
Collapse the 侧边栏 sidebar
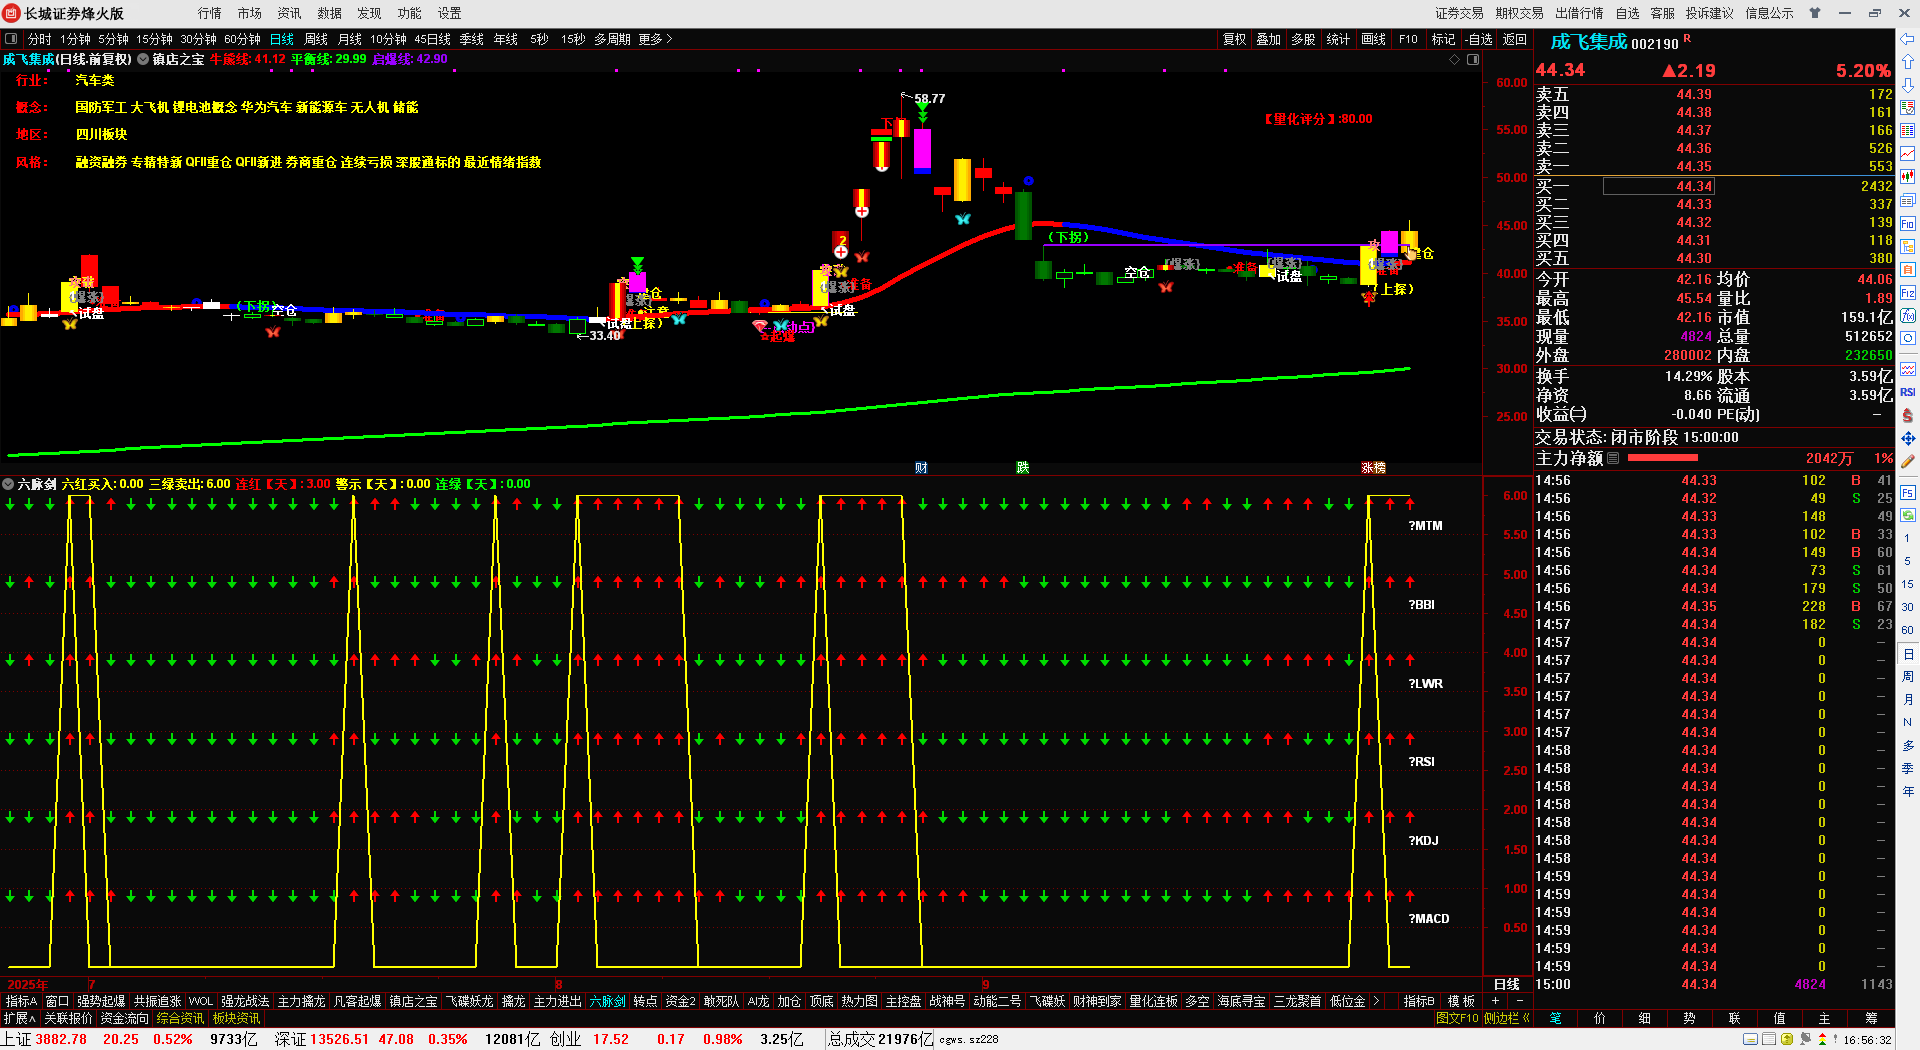click(x=1507, y=1018)
